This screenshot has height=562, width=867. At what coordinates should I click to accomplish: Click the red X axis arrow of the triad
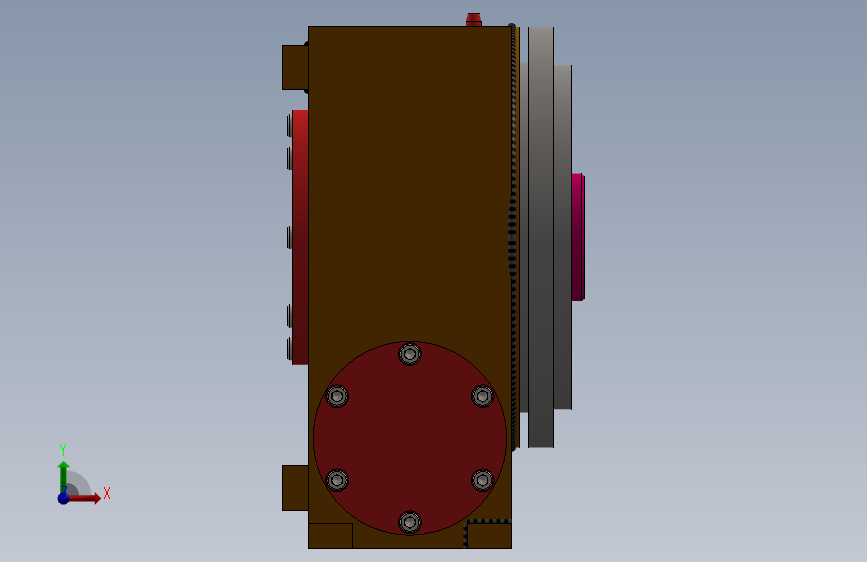pyautogui.click(x=84, y=498)
